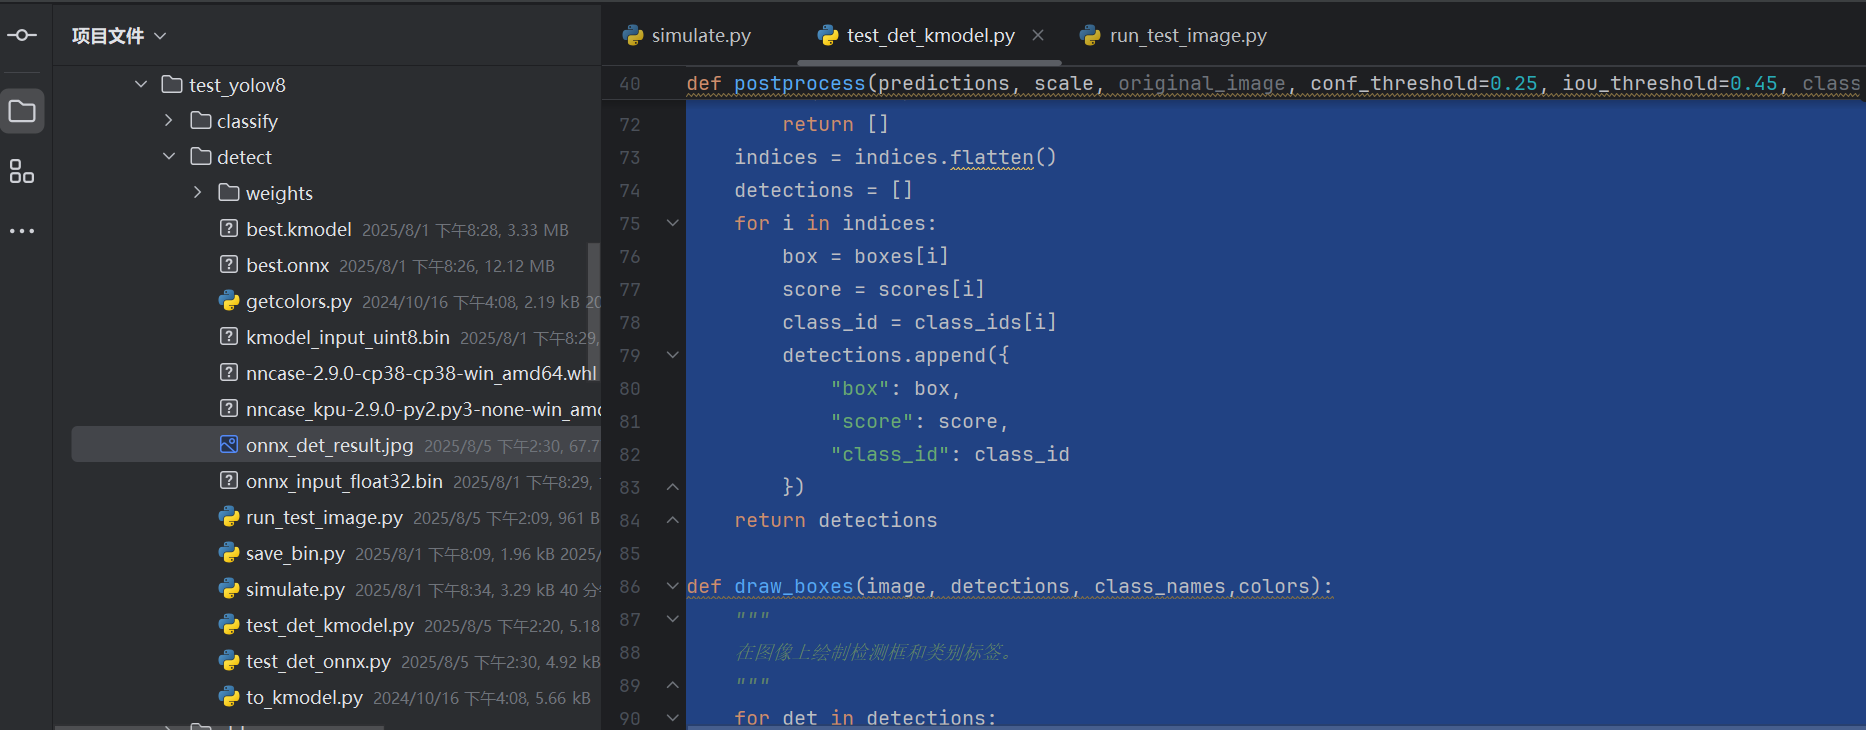This screenshot has height=730, width=1866.
Task: Click the Python icon beside to_kmodel.py
Action: pos(229,697)
